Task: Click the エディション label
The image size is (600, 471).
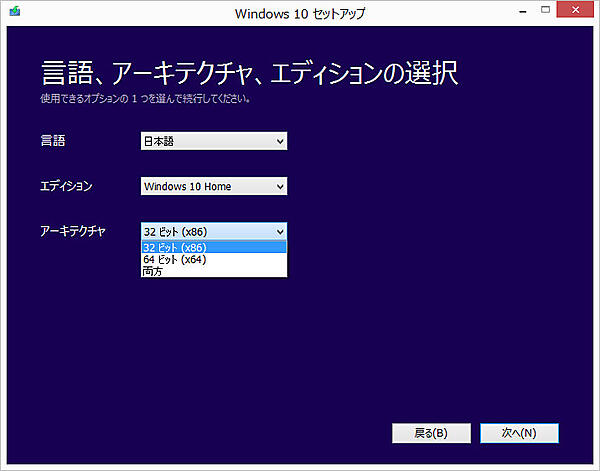Action: coord(66,186)
